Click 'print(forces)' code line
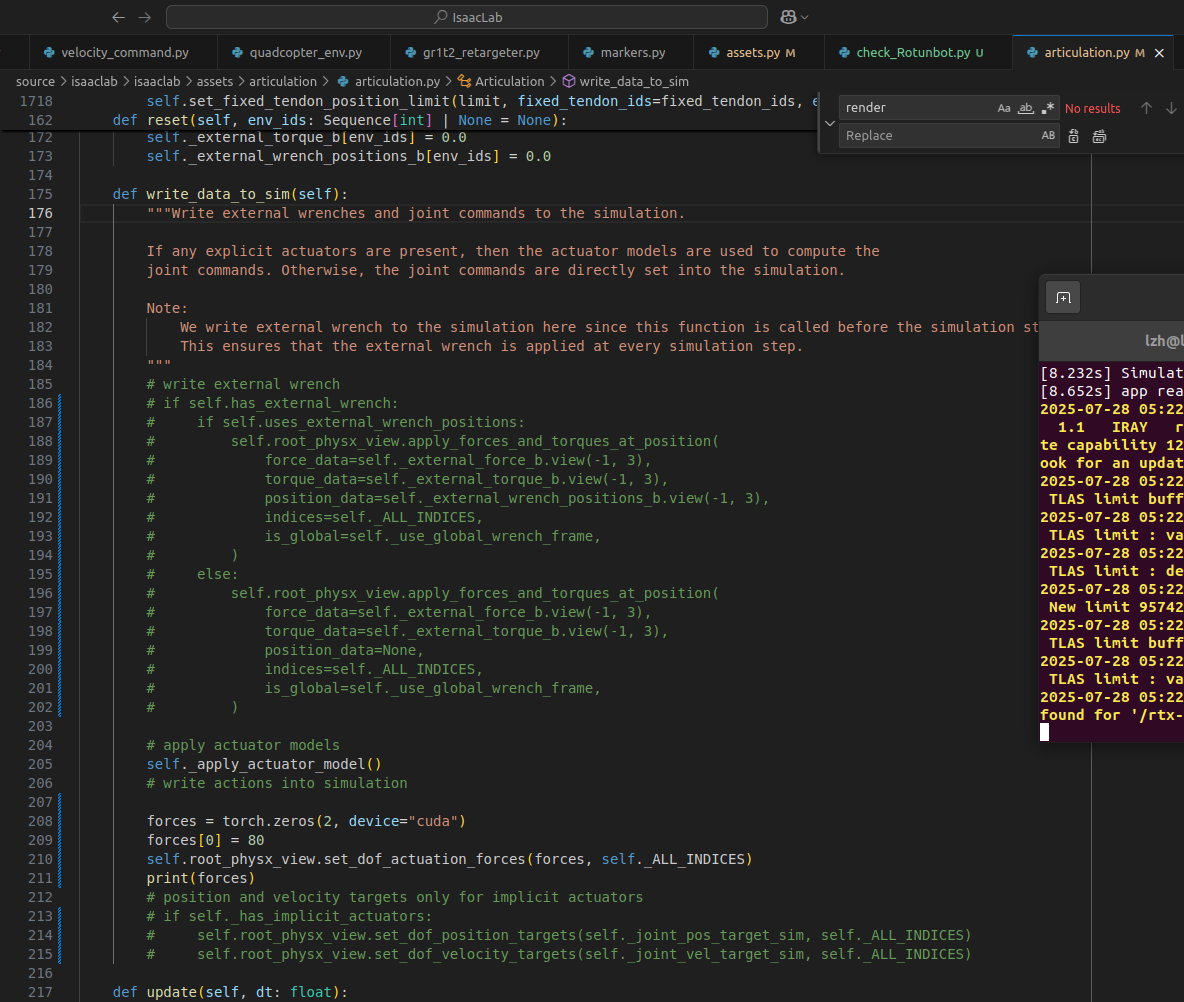Viewport: 1184px width, 1002px height. click(201, 878)
